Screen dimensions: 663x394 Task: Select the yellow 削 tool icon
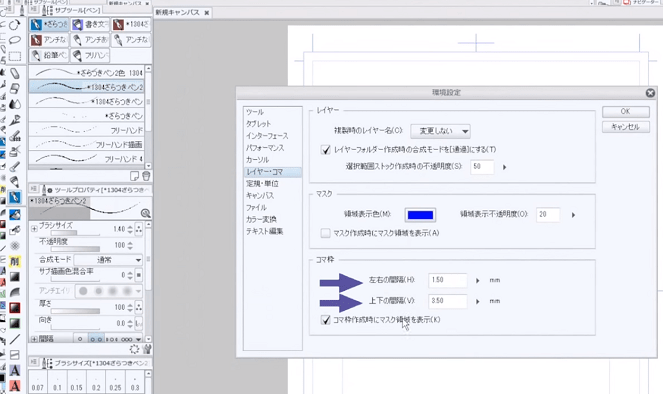click(15, 261)
